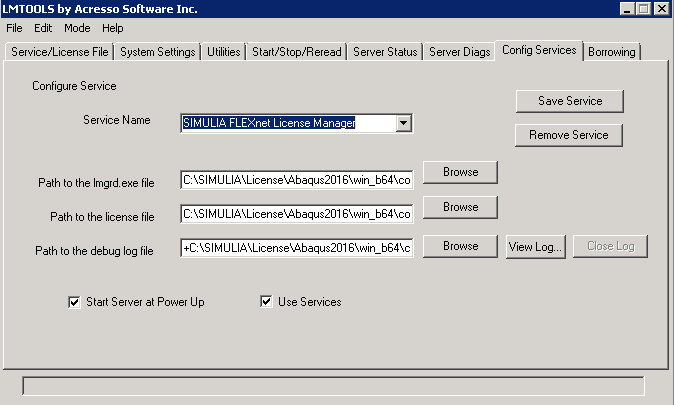Open the File menu
The width and height of the screenshot is (674, 405).
[14, 28]
